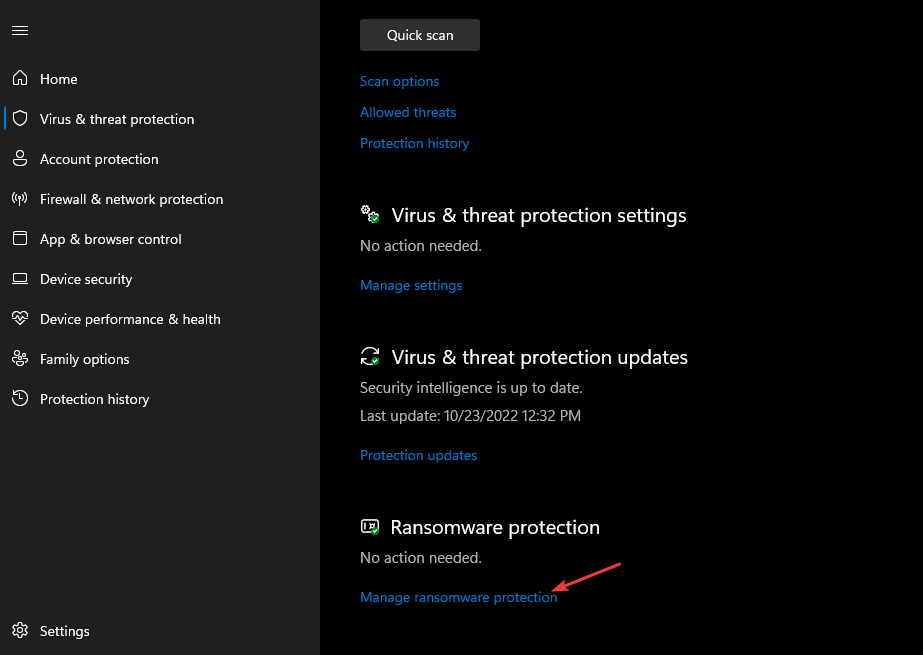Go to Device performance & health

coord(130,319)
